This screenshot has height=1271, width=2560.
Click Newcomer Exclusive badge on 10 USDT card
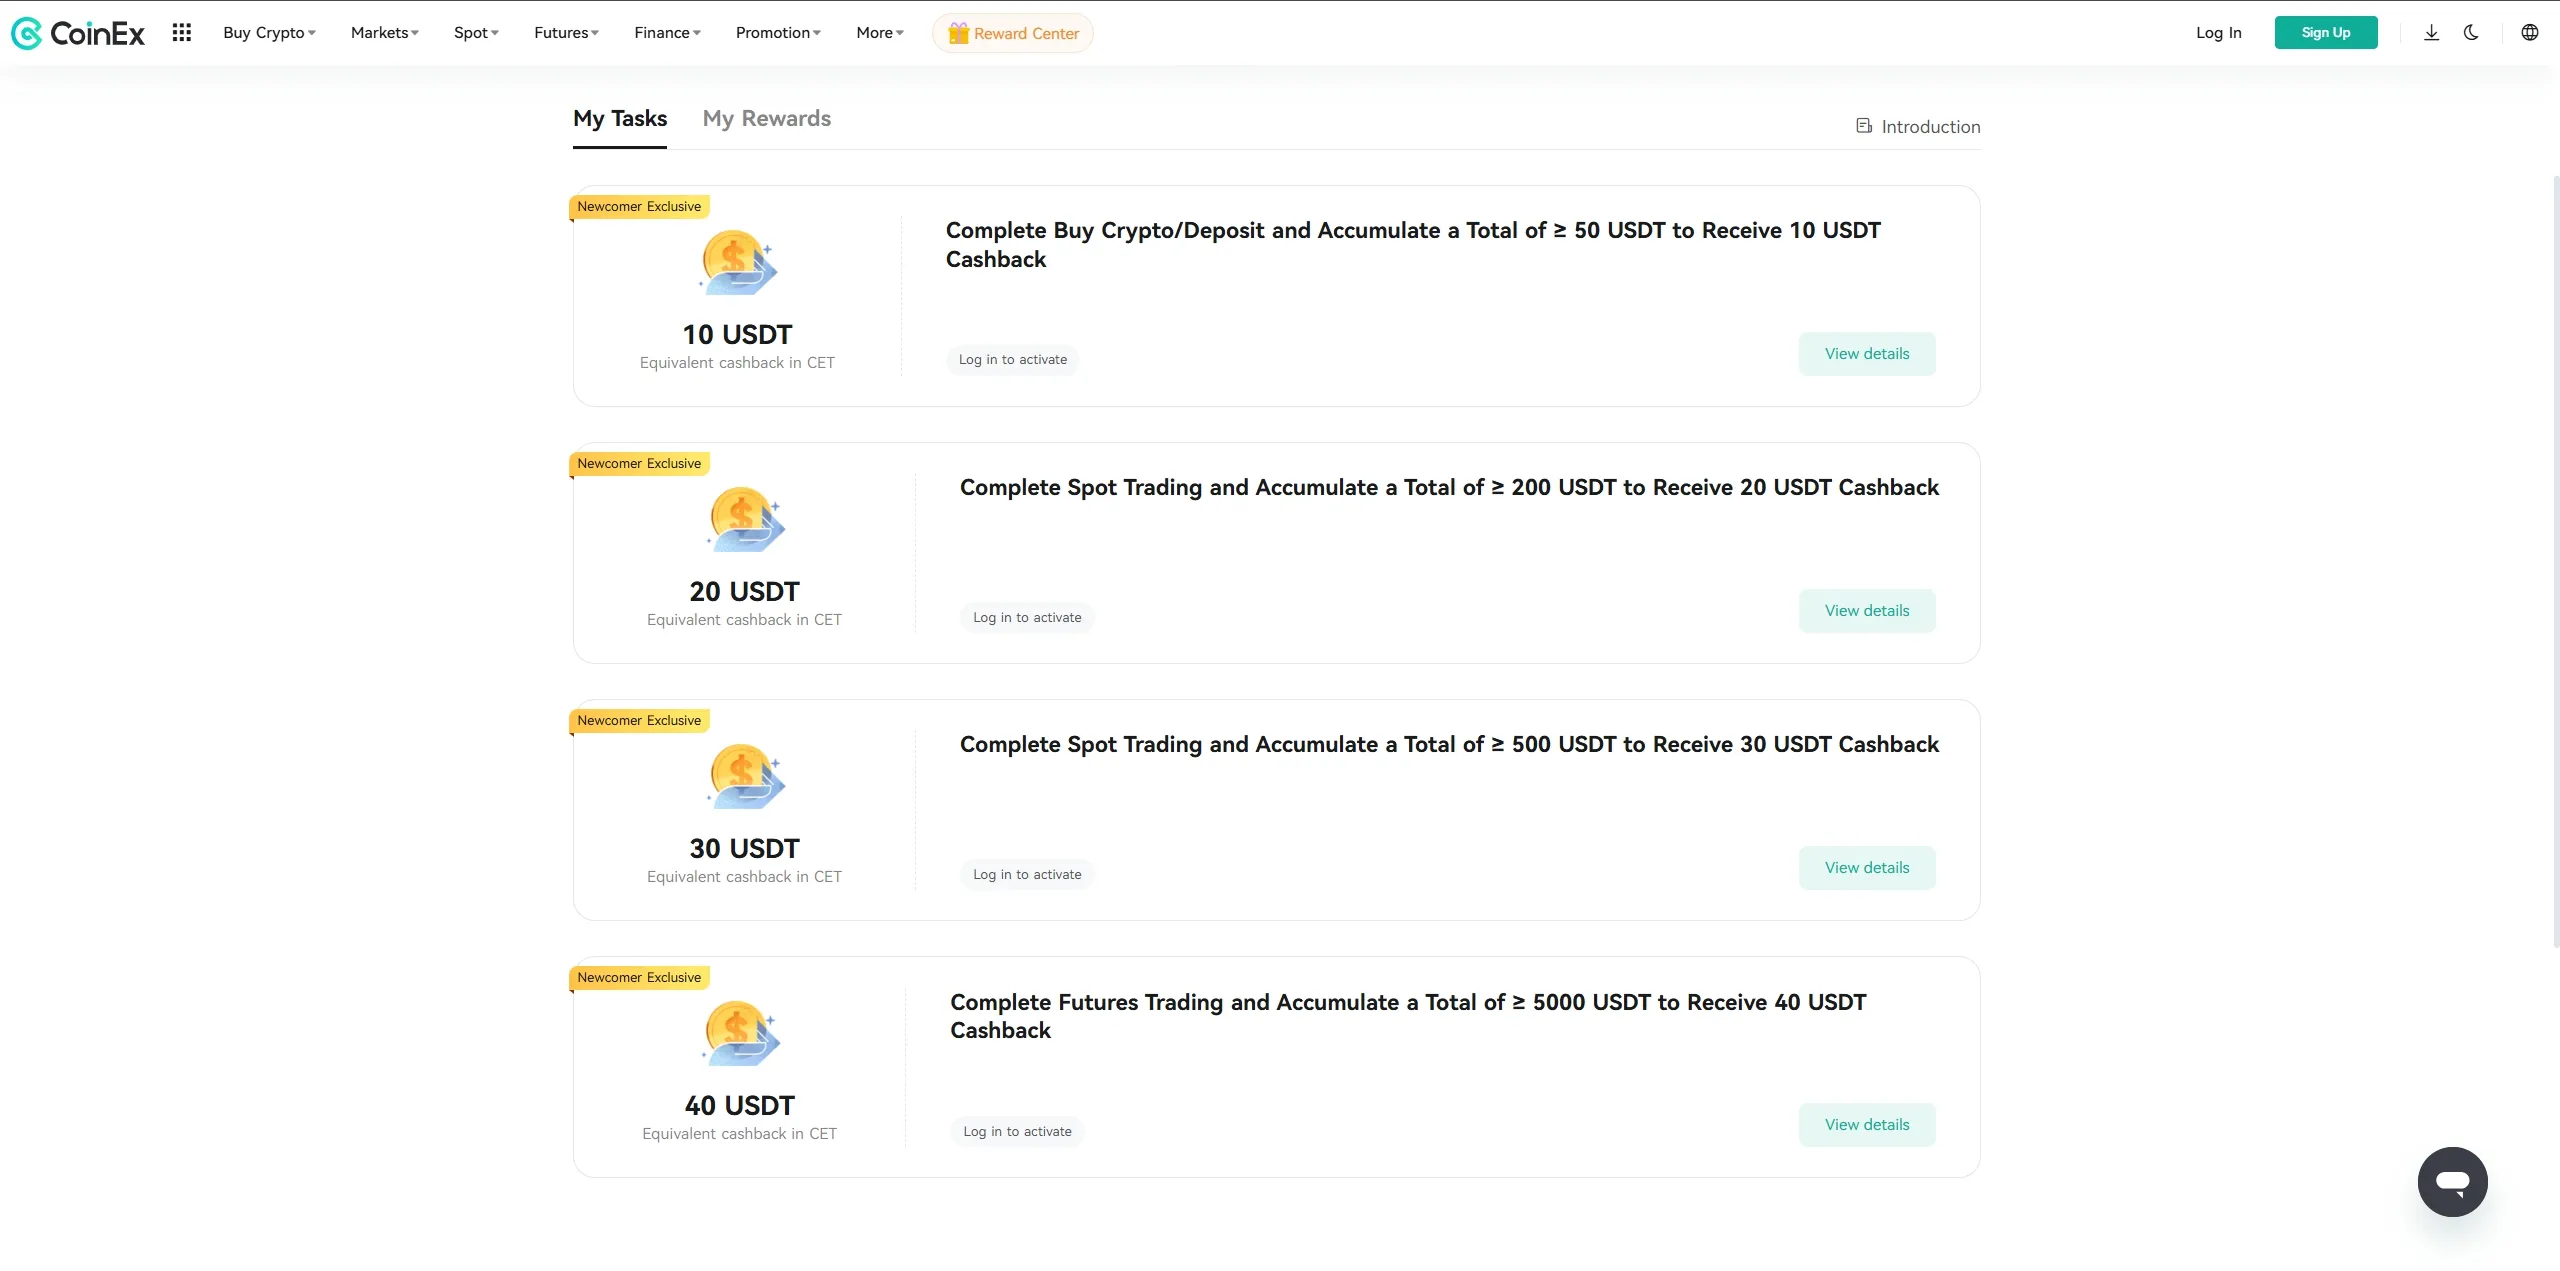click(639, 207)
